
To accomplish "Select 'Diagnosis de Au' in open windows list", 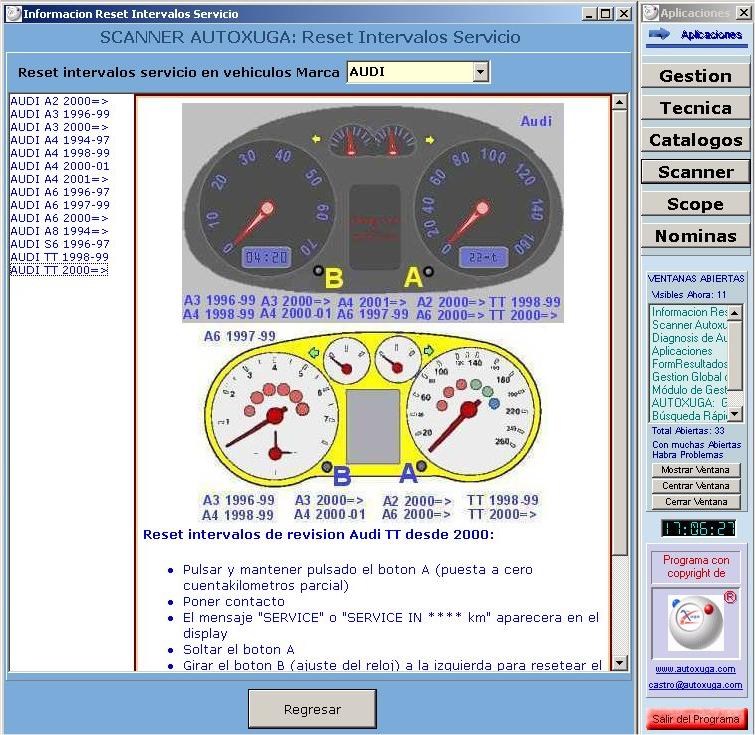I will (x=689, y=338).
